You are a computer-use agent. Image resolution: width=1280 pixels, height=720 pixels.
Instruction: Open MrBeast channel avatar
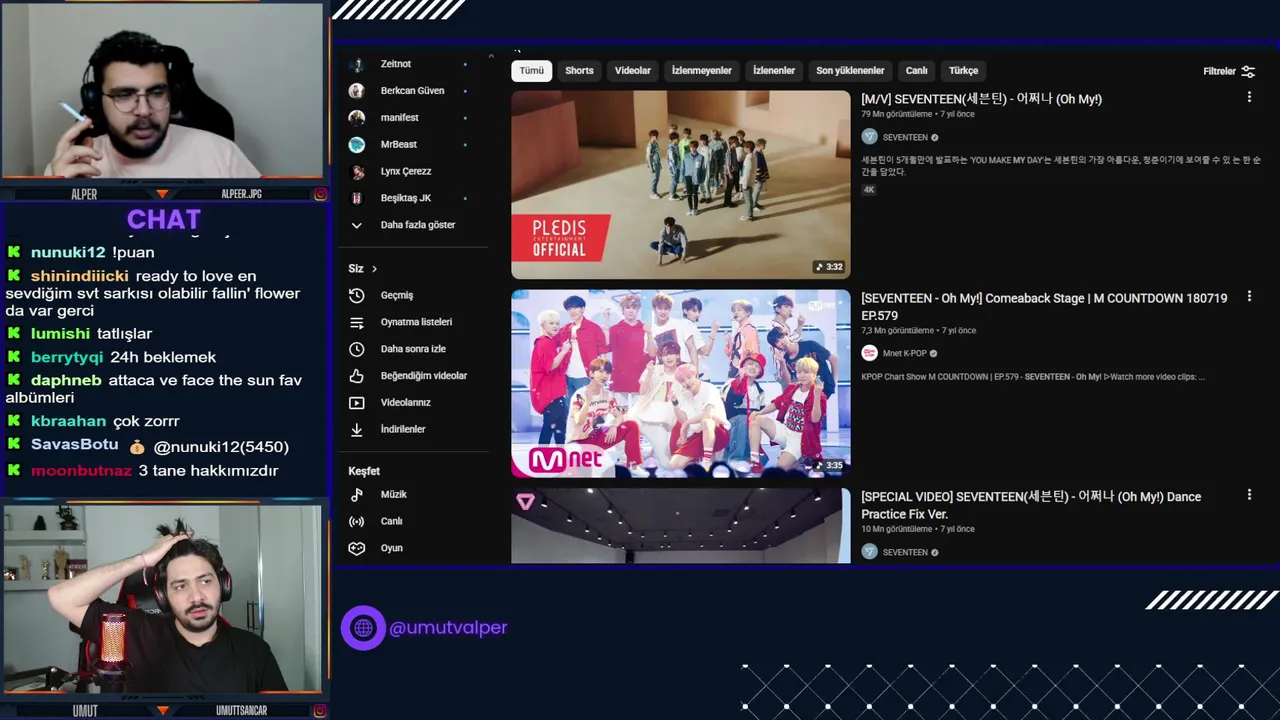[x=356, y=145]
